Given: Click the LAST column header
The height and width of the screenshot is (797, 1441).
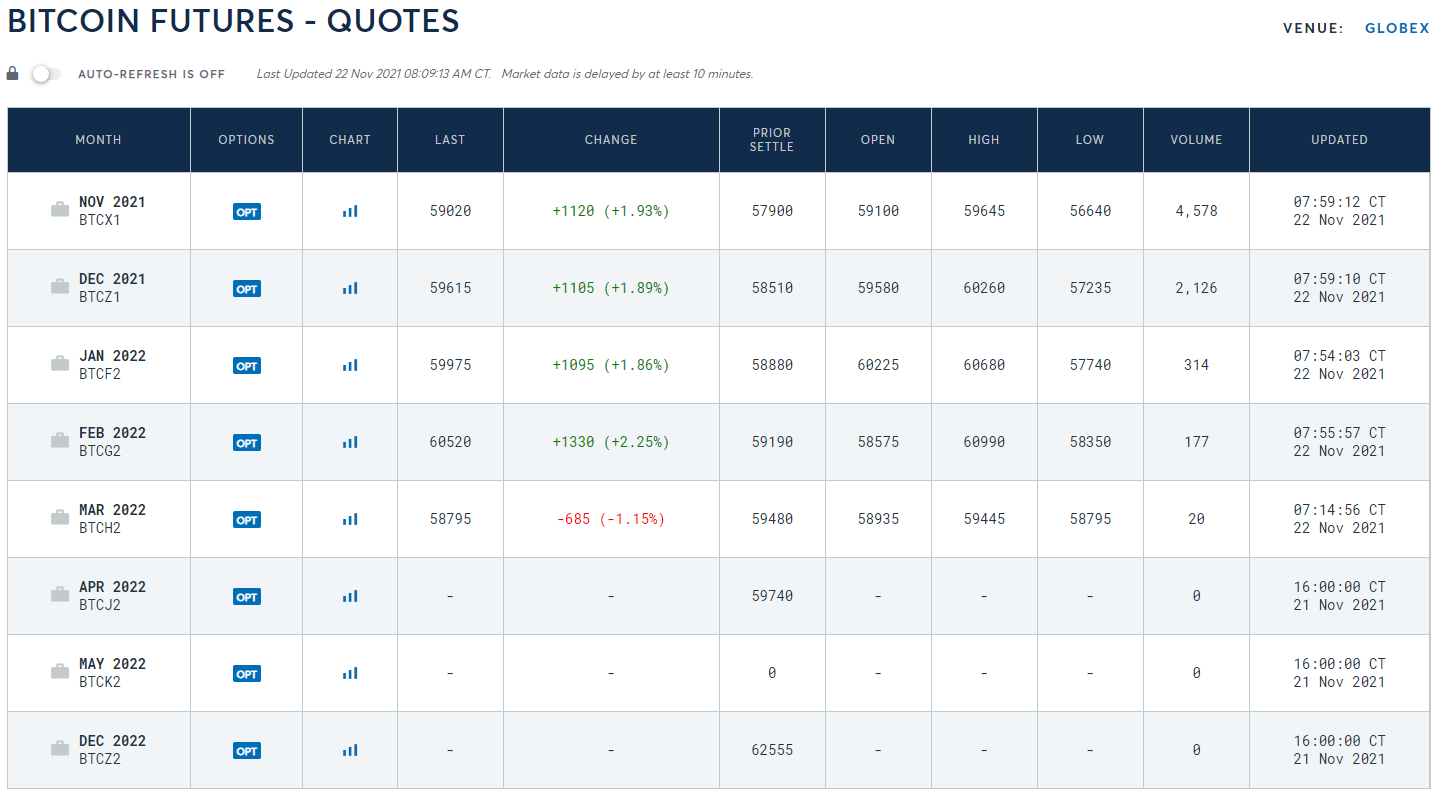Looking at the screenshot, I should click(450, 140).
